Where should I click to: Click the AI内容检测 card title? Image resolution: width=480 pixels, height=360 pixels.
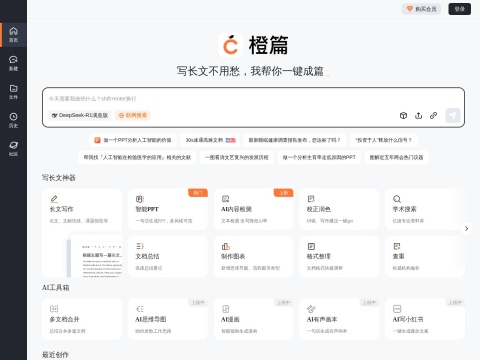tap(236, 209)
